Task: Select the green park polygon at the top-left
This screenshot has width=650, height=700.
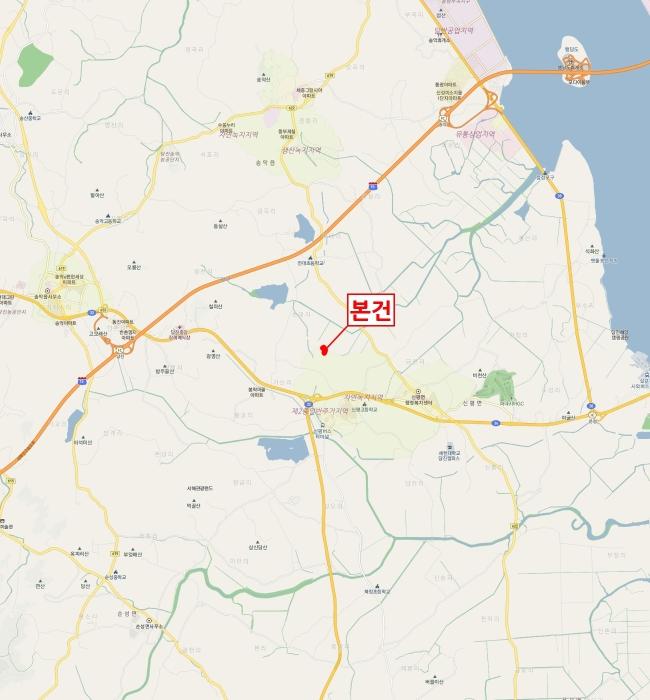Action: (x=35, y=65)
